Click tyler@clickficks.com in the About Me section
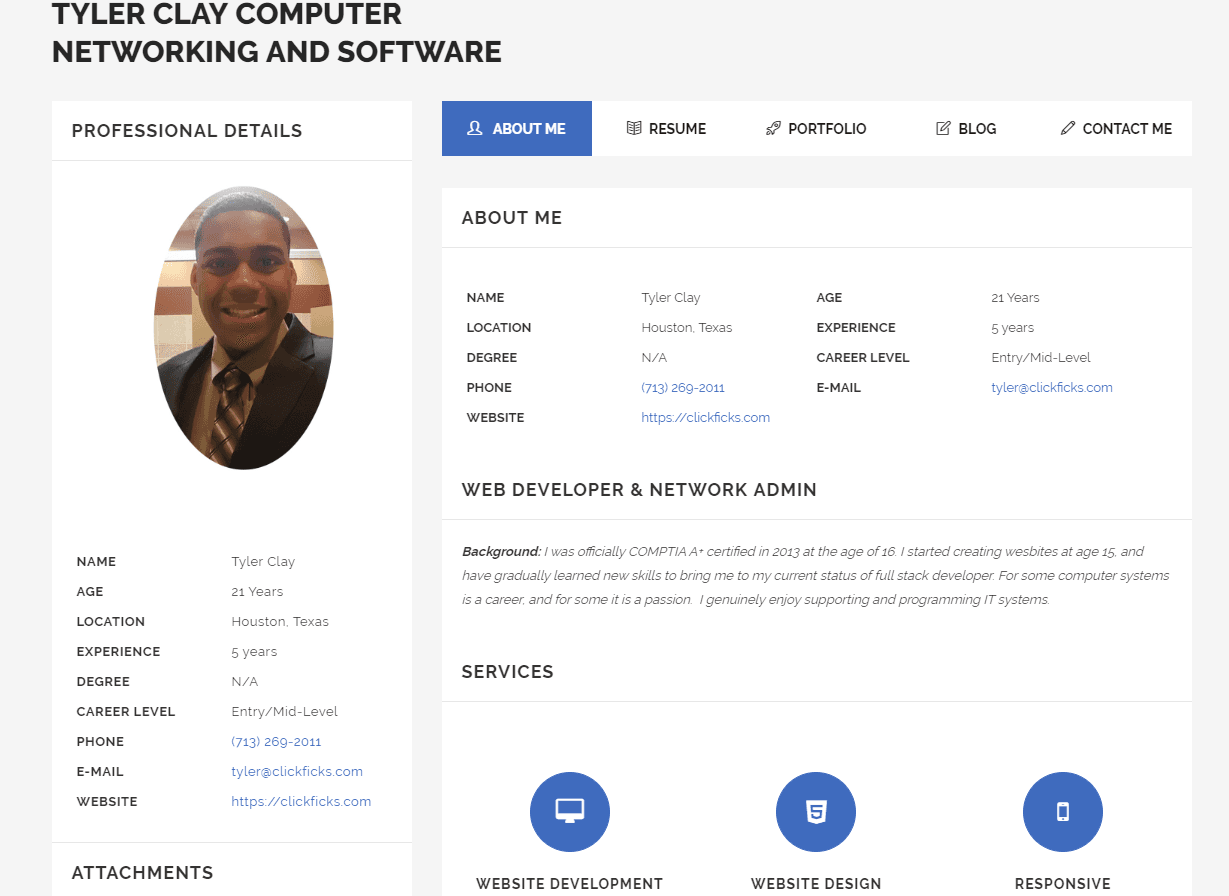Viewport: 1229px width, 896px height. 1052,388
